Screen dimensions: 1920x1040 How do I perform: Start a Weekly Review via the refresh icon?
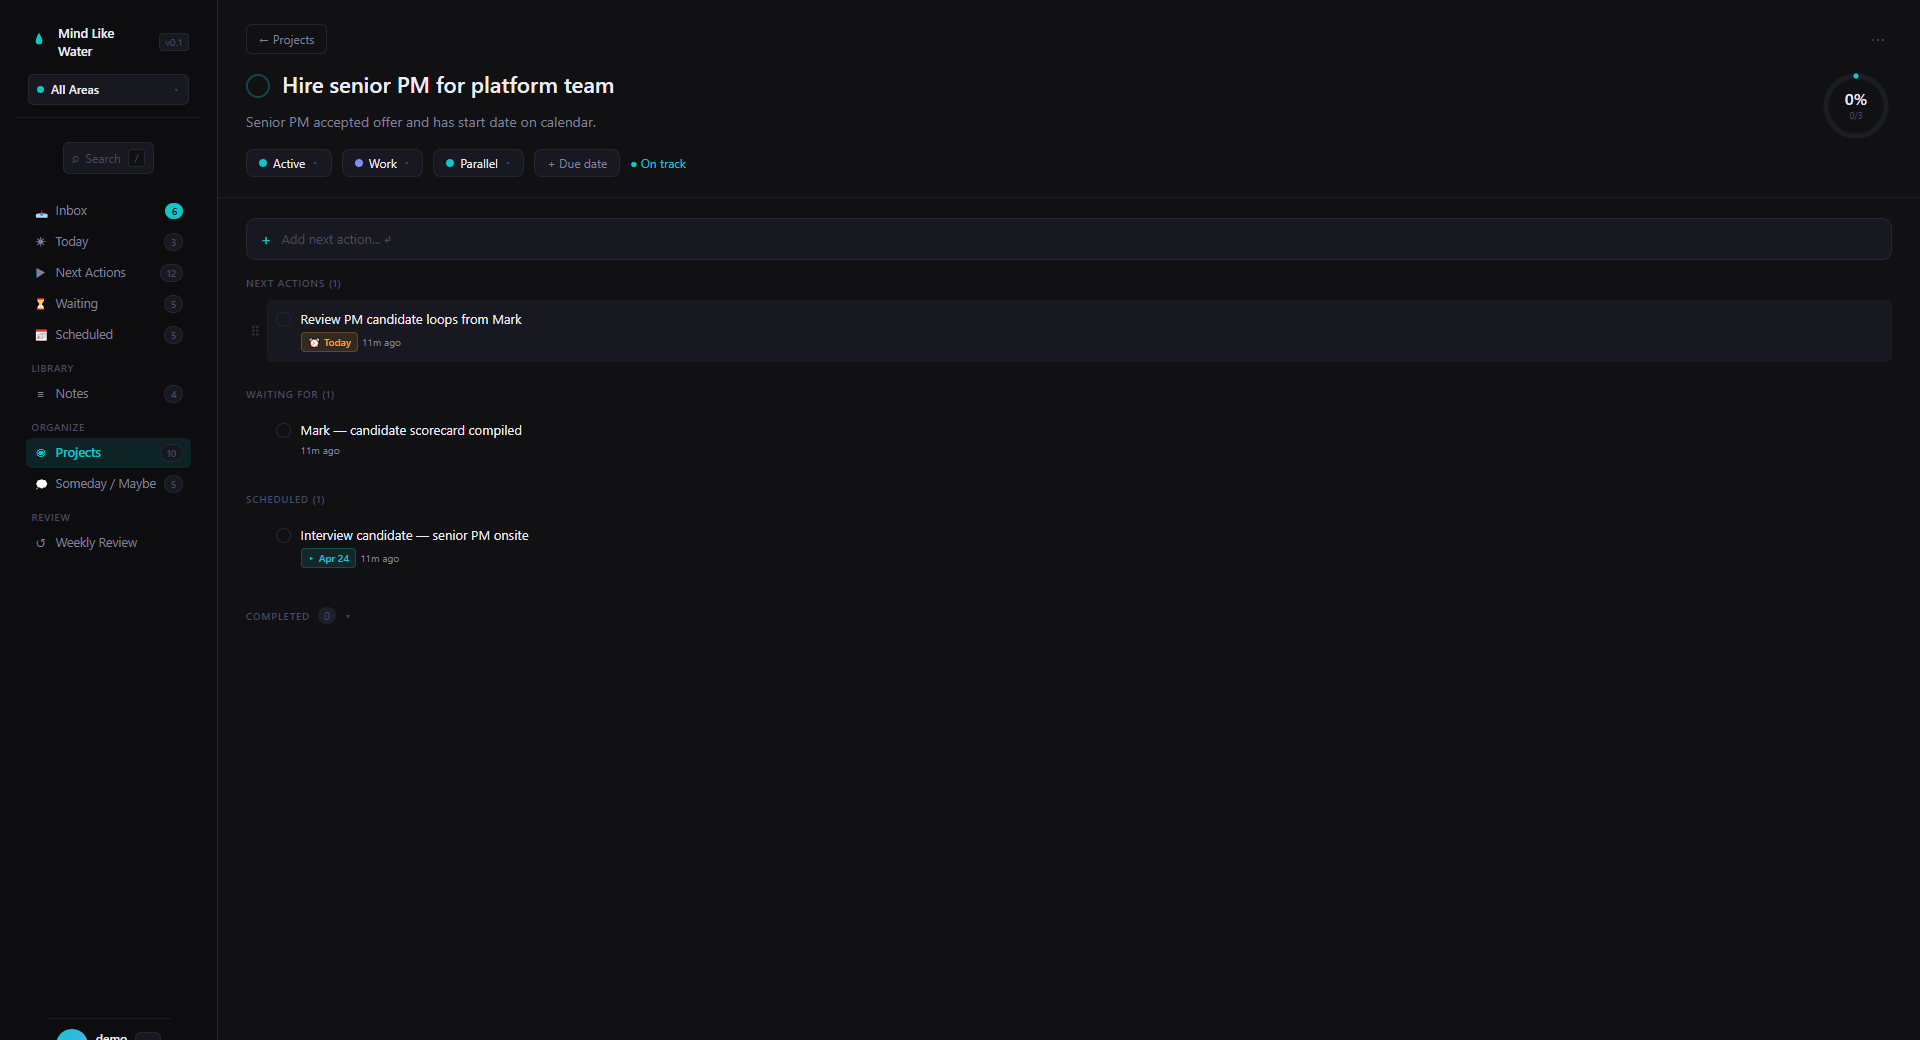(40, 543)
